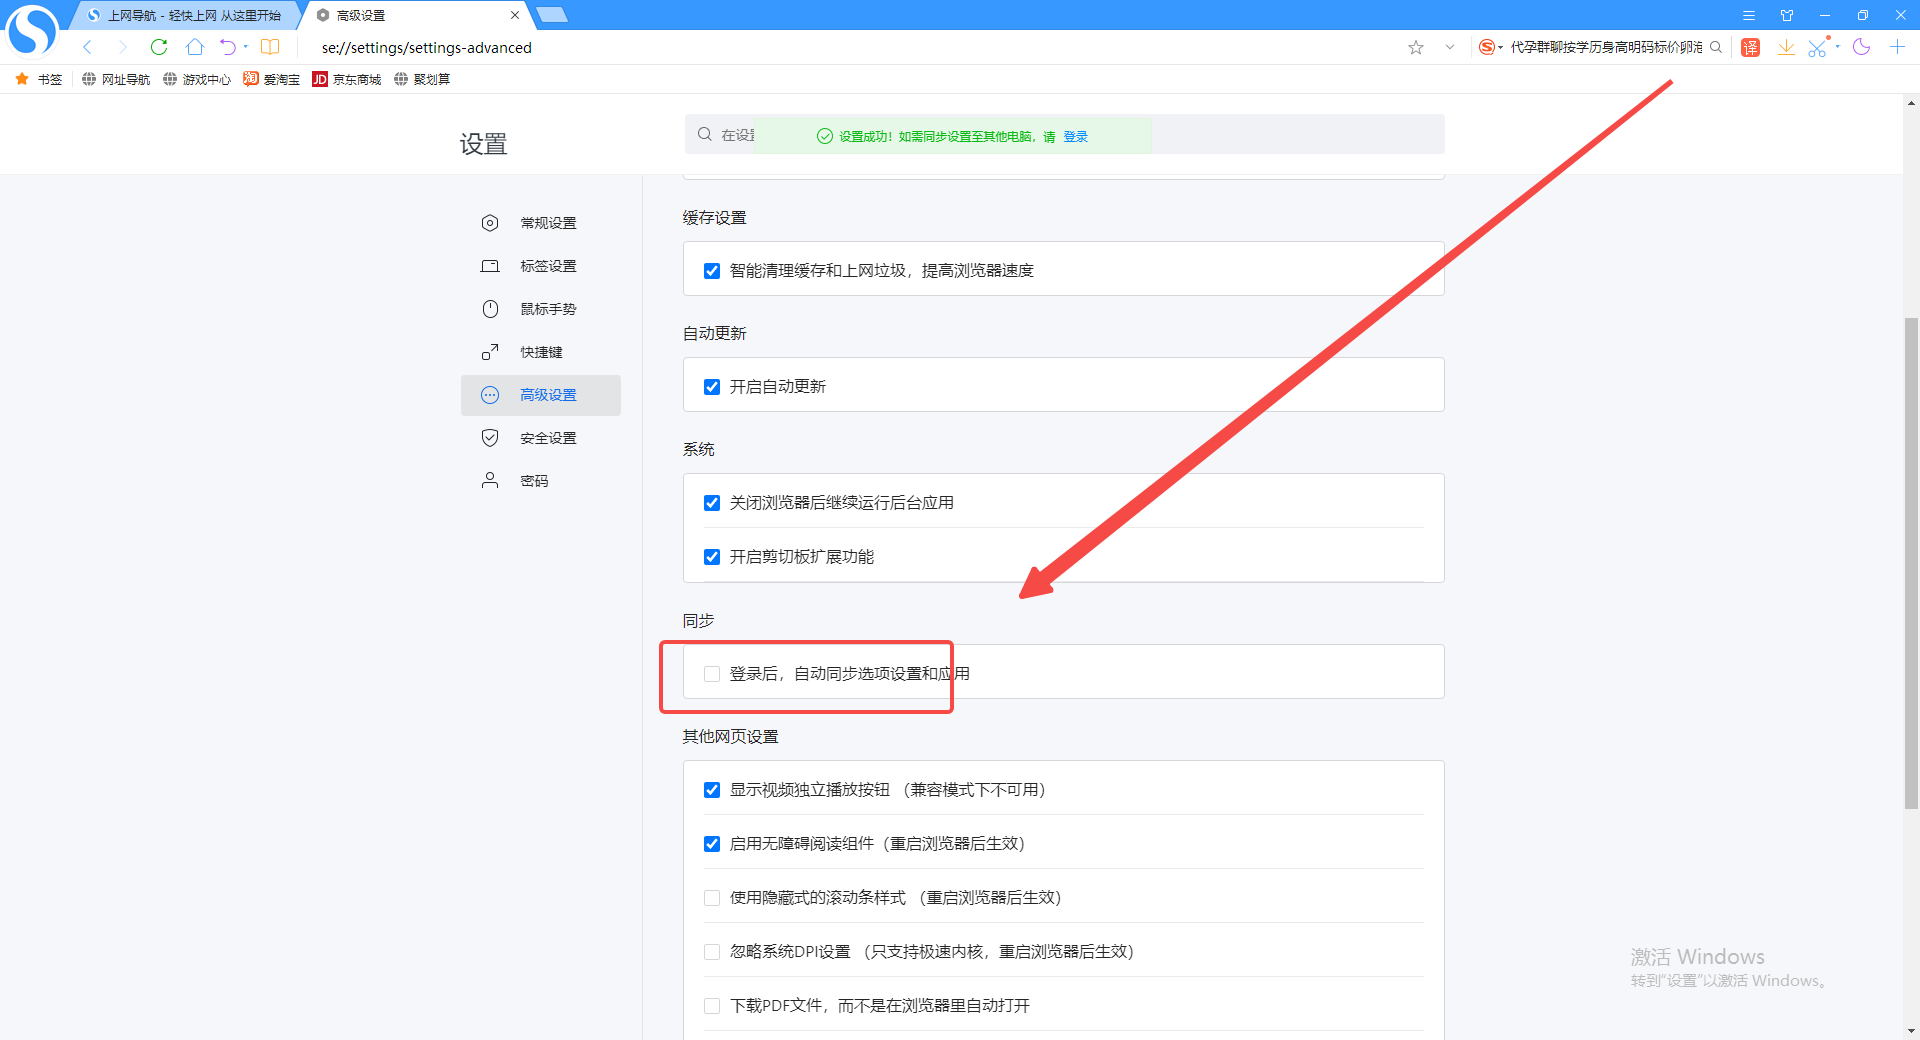Uncheck 关闭浏览器后继续运行后台应用 checkbox
The height and width of the screenshot is (1040, 1920).
[712, 503]
